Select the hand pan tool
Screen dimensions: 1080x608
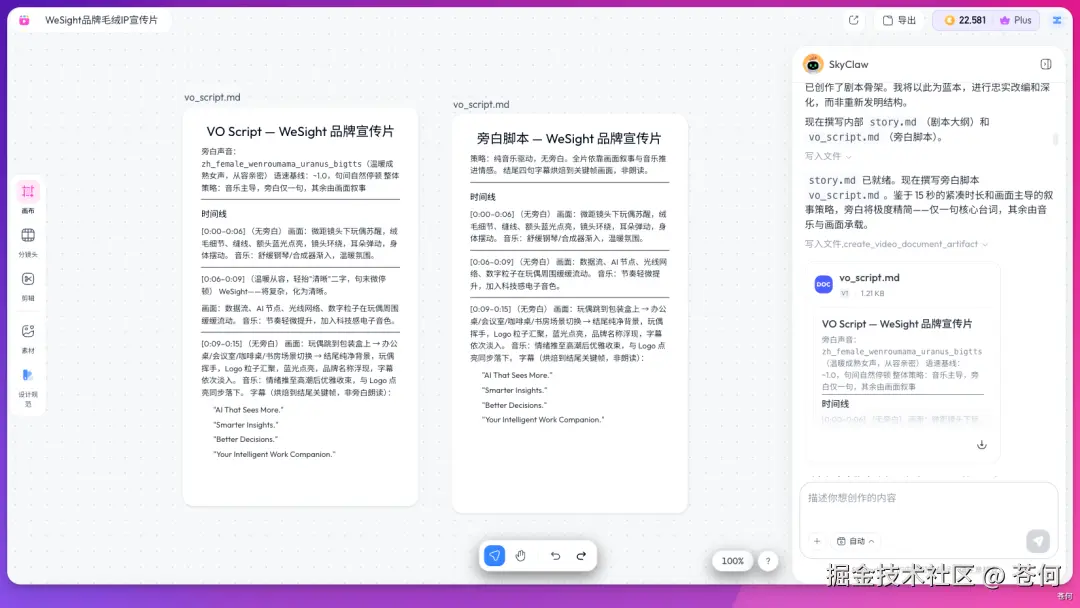521,556
